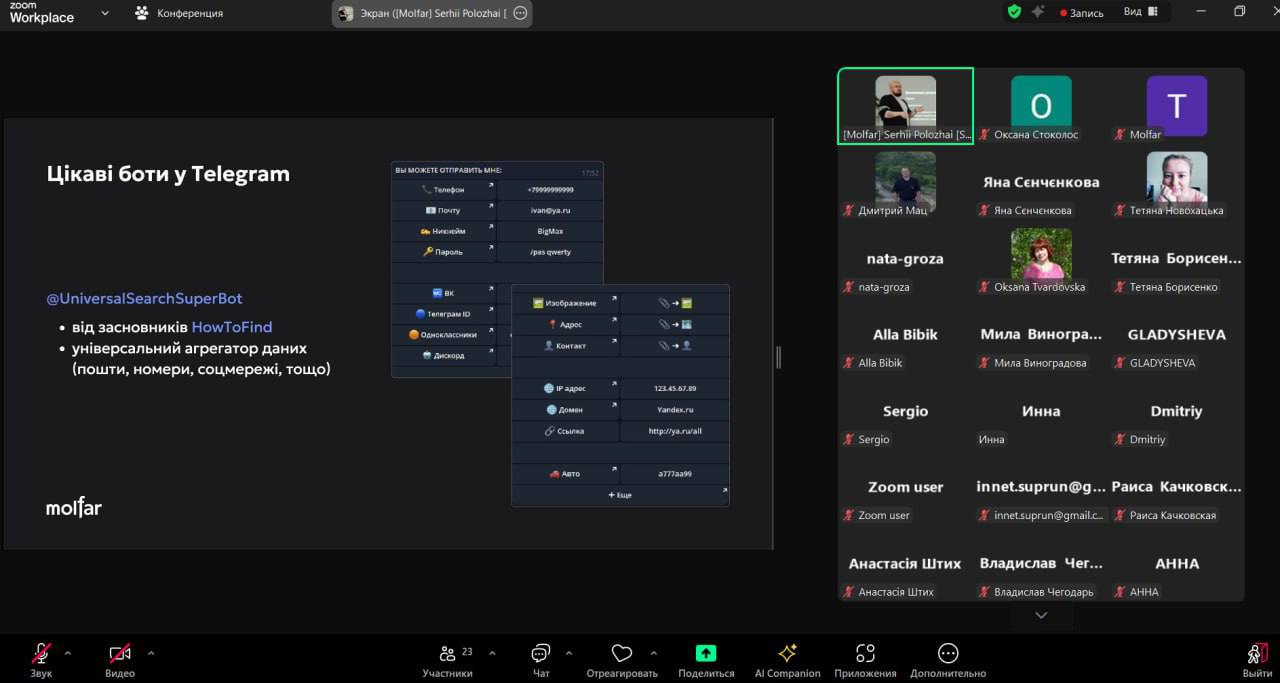The image size is (1280, 683).
Task: Expand the arrow next to Участники
Action: click(492, 653)
